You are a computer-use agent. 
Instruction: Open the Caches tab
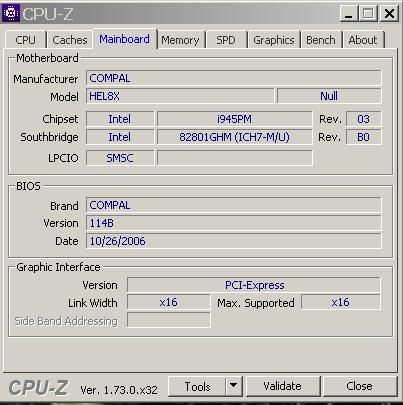(x=70, y=40)
